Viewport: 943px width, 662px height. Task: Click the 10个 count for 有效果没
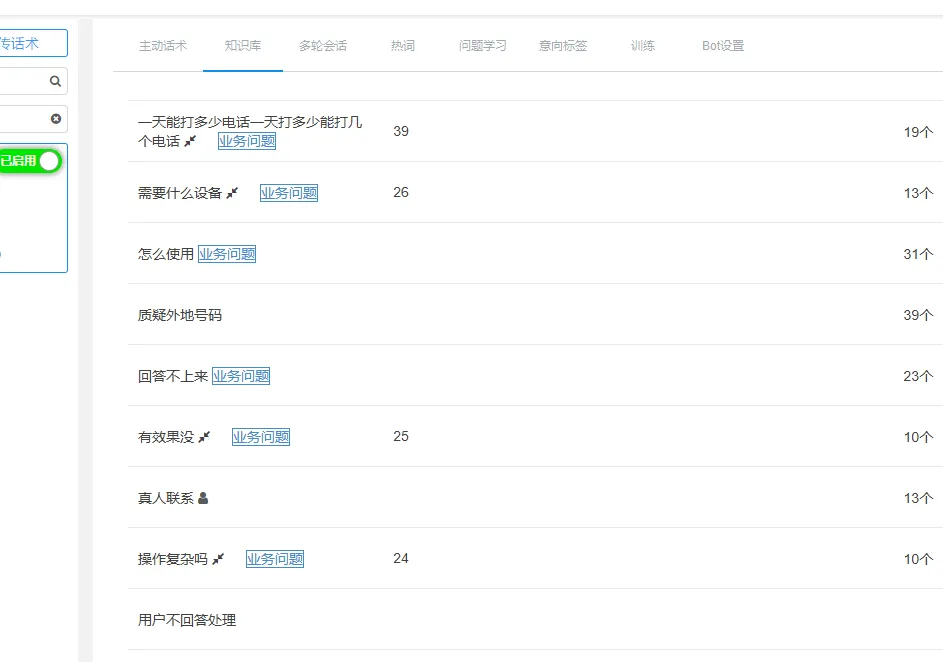(x=918, y=437)
